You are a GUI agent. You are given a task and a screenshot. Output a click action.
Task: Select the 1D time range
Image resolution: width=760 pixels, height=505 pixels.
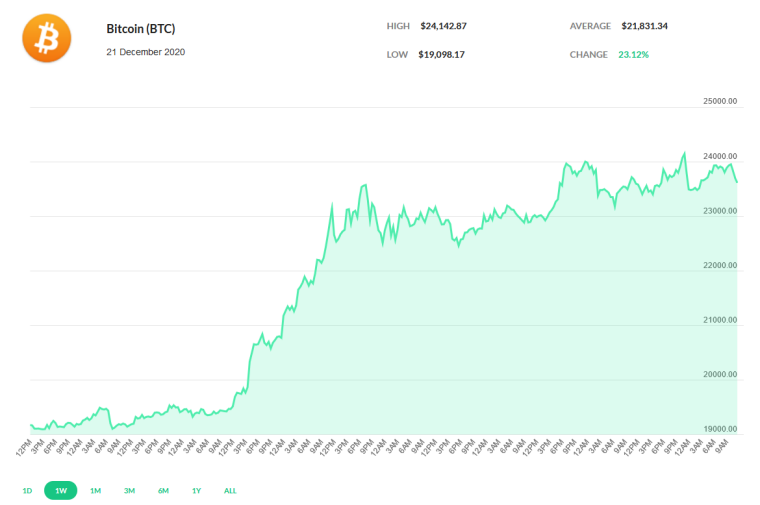pyautogui.click(x=27, y=490)
